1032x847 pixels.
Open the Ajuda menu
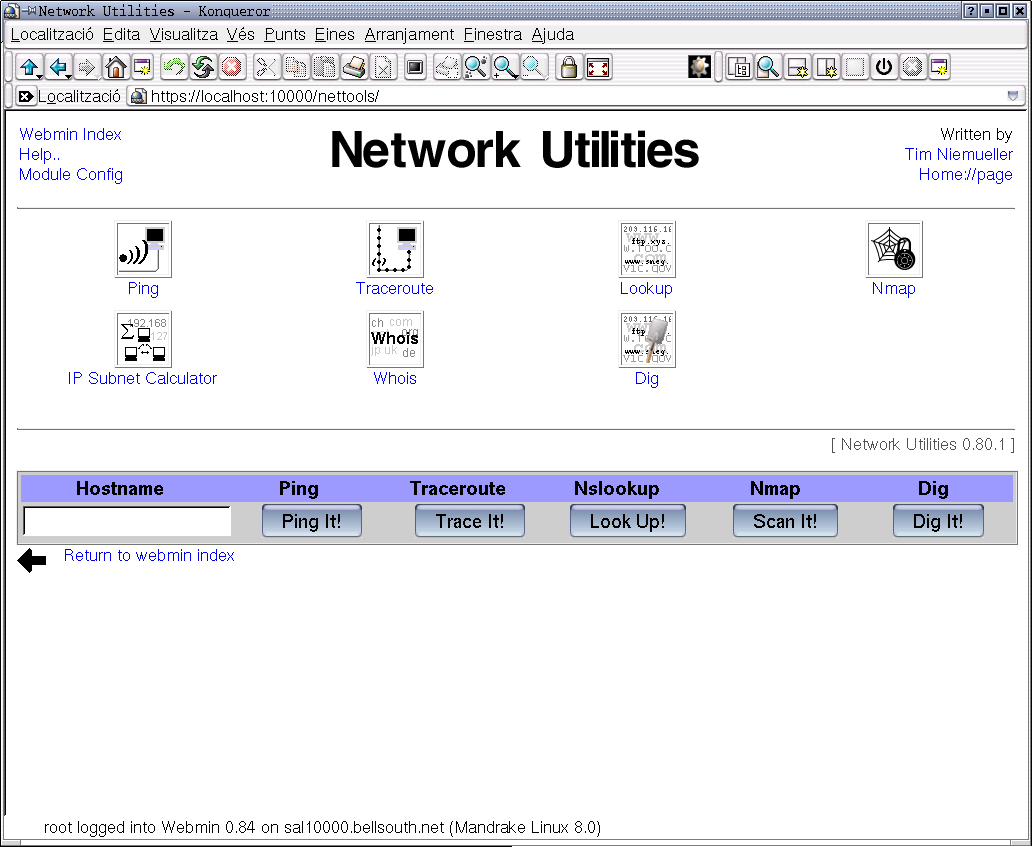(553, 34)
